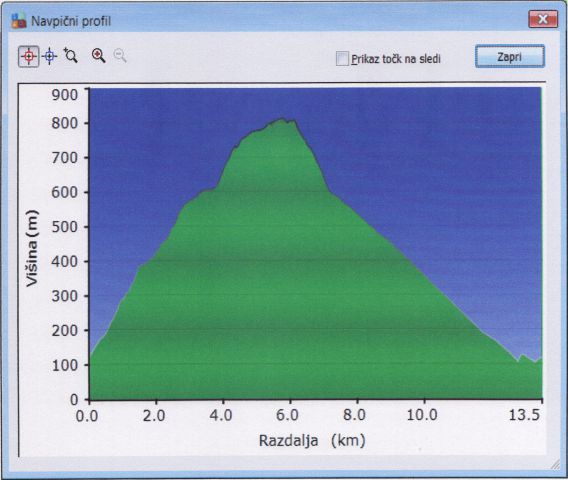Click the Razdalja (km) axis title
This screenshot has height=480, width=568.
(x=312, y=441)
